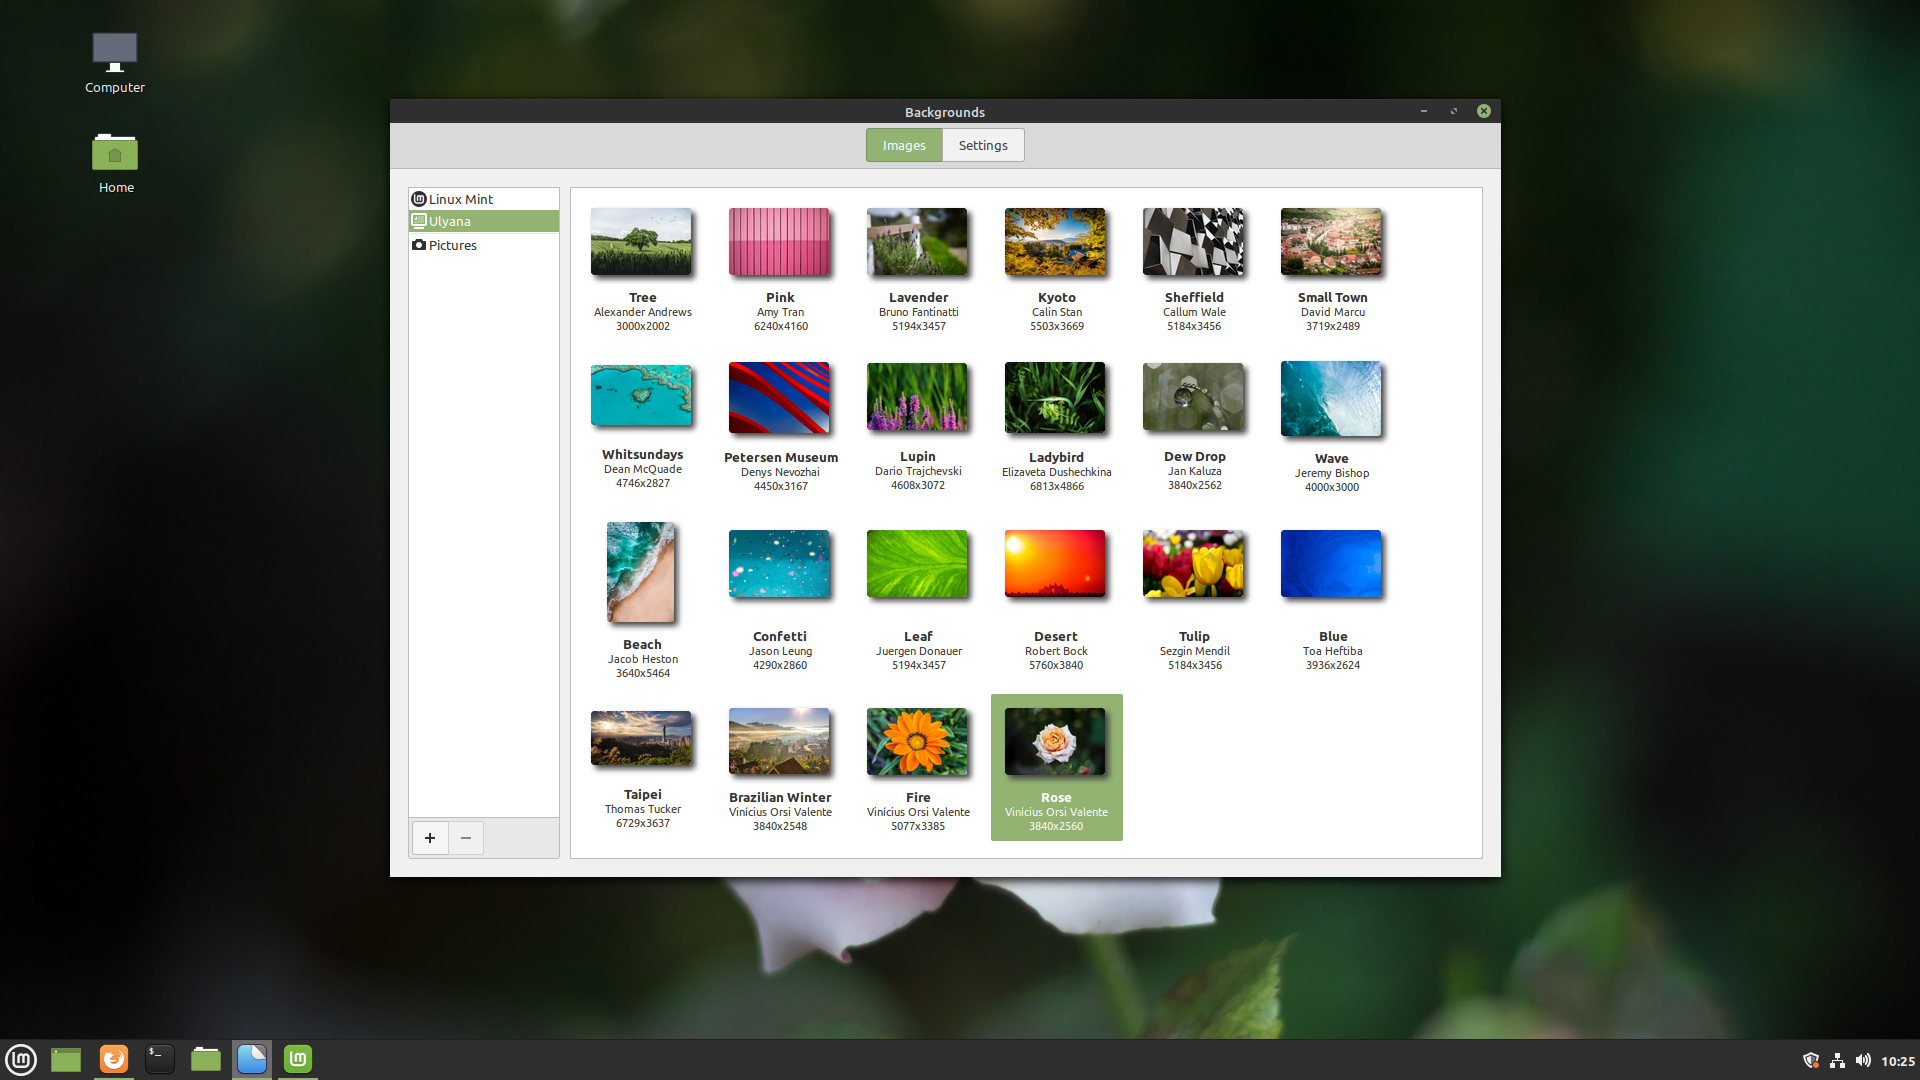The height and width of the screenshot is (1080, 1920).
Task: Click the network status icon in taskbar
Action: pyautogui.click(x=1836, y=1058)
